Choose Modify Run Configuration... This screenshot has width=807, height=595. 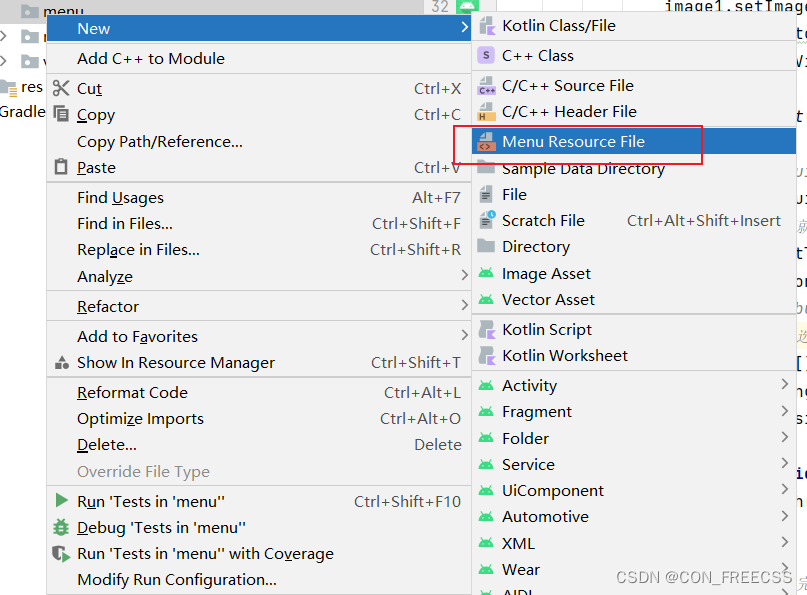258,580
